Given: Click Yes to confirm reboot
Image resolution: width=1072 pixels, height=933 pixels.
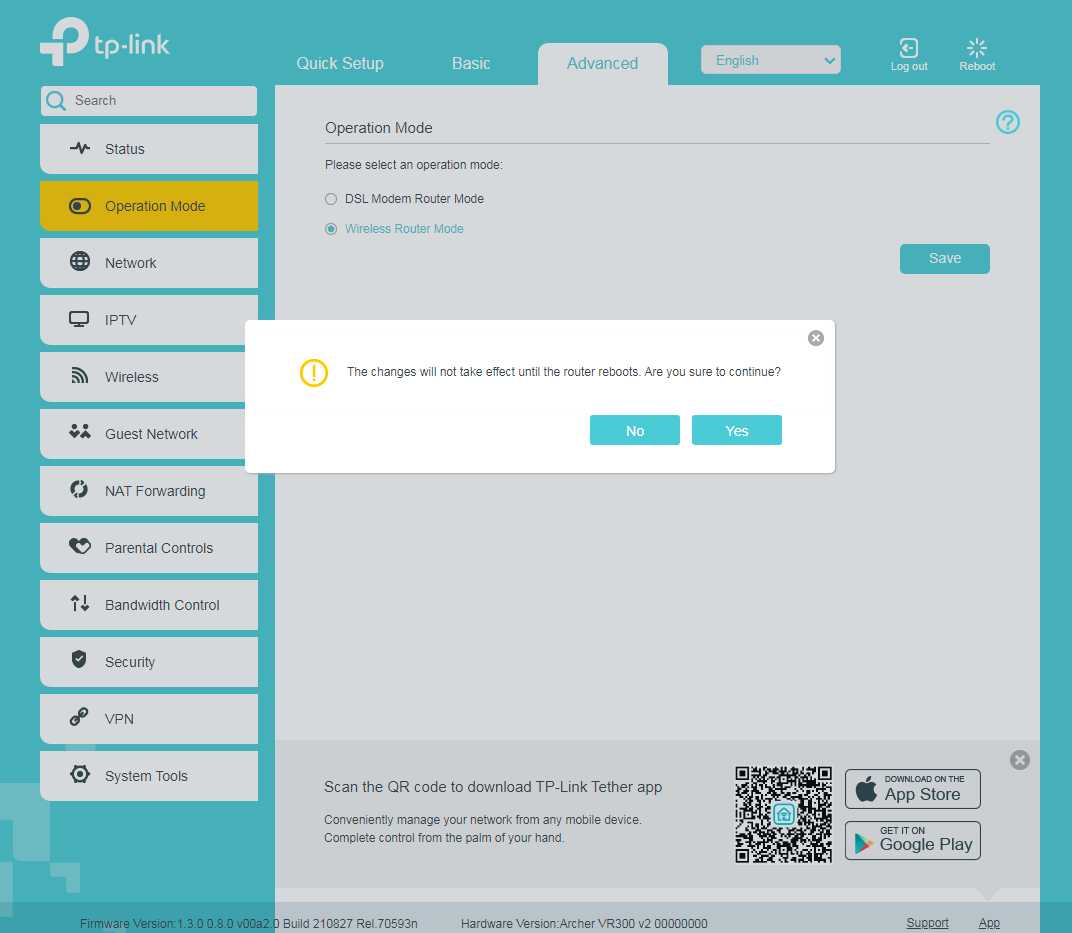Looking at the screenshot, I should click(736, 431).
